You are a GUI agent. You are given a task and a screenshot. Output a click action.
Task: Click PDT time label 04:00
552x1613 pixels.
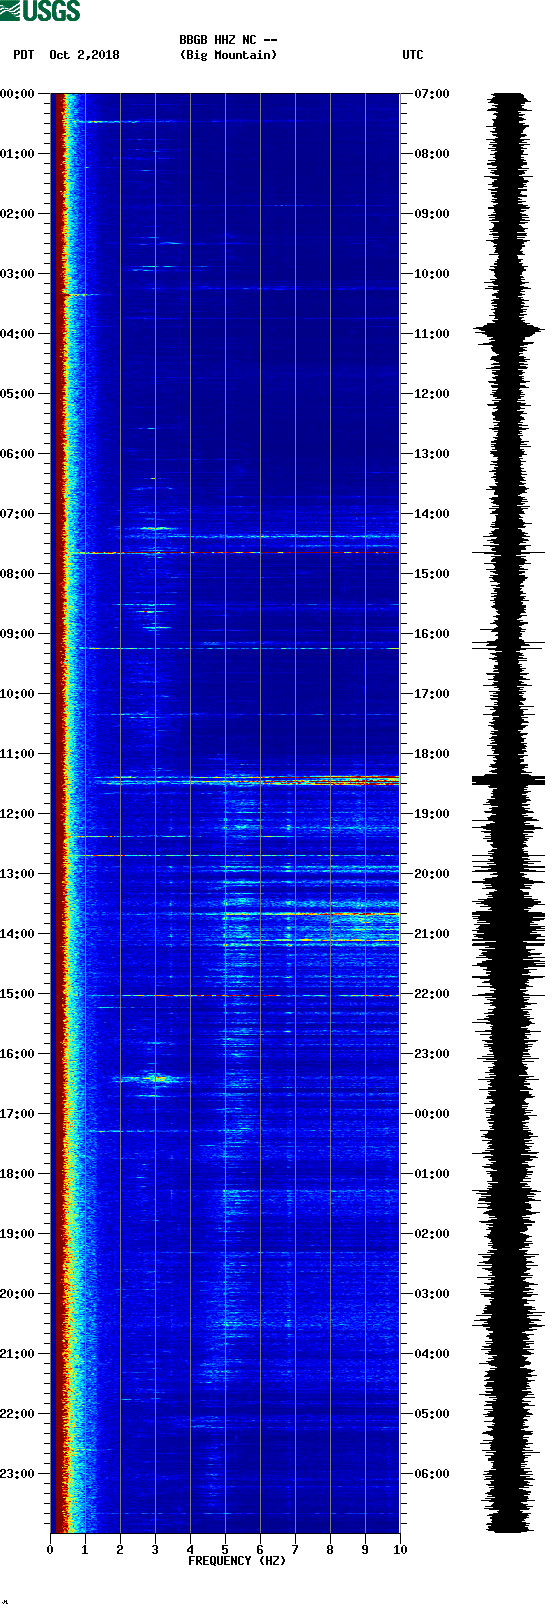pos(17,334)
